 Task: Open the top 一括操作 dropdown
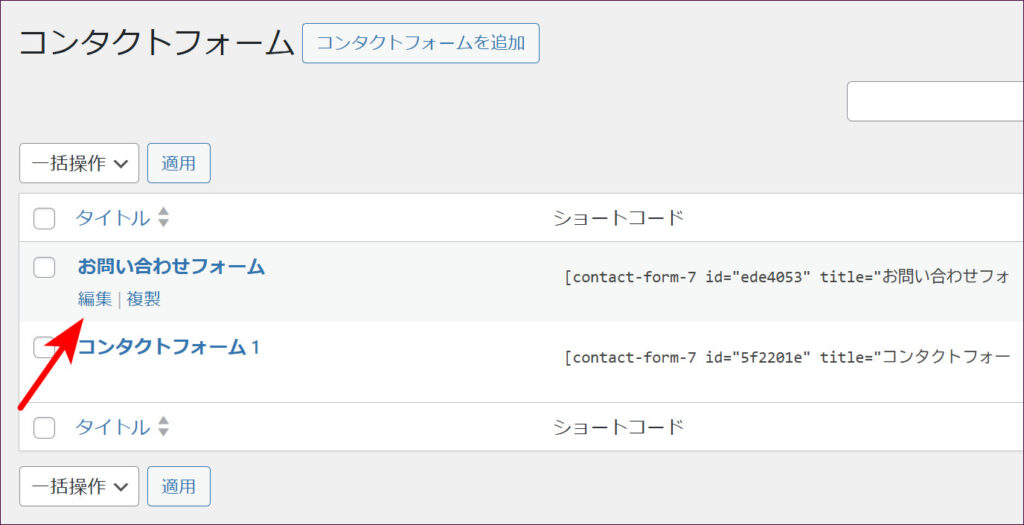pos(79,163)
